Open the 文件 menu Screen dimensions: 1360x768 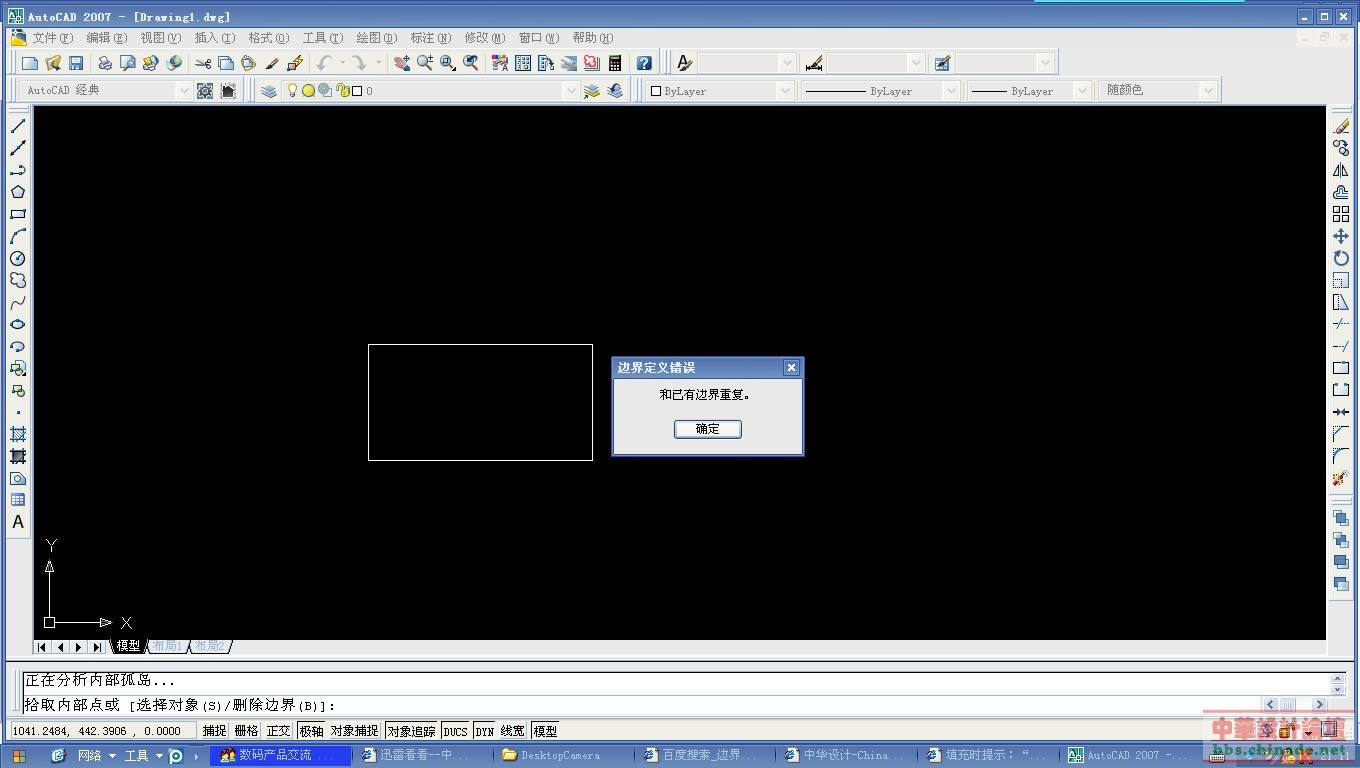click(52, 38)
